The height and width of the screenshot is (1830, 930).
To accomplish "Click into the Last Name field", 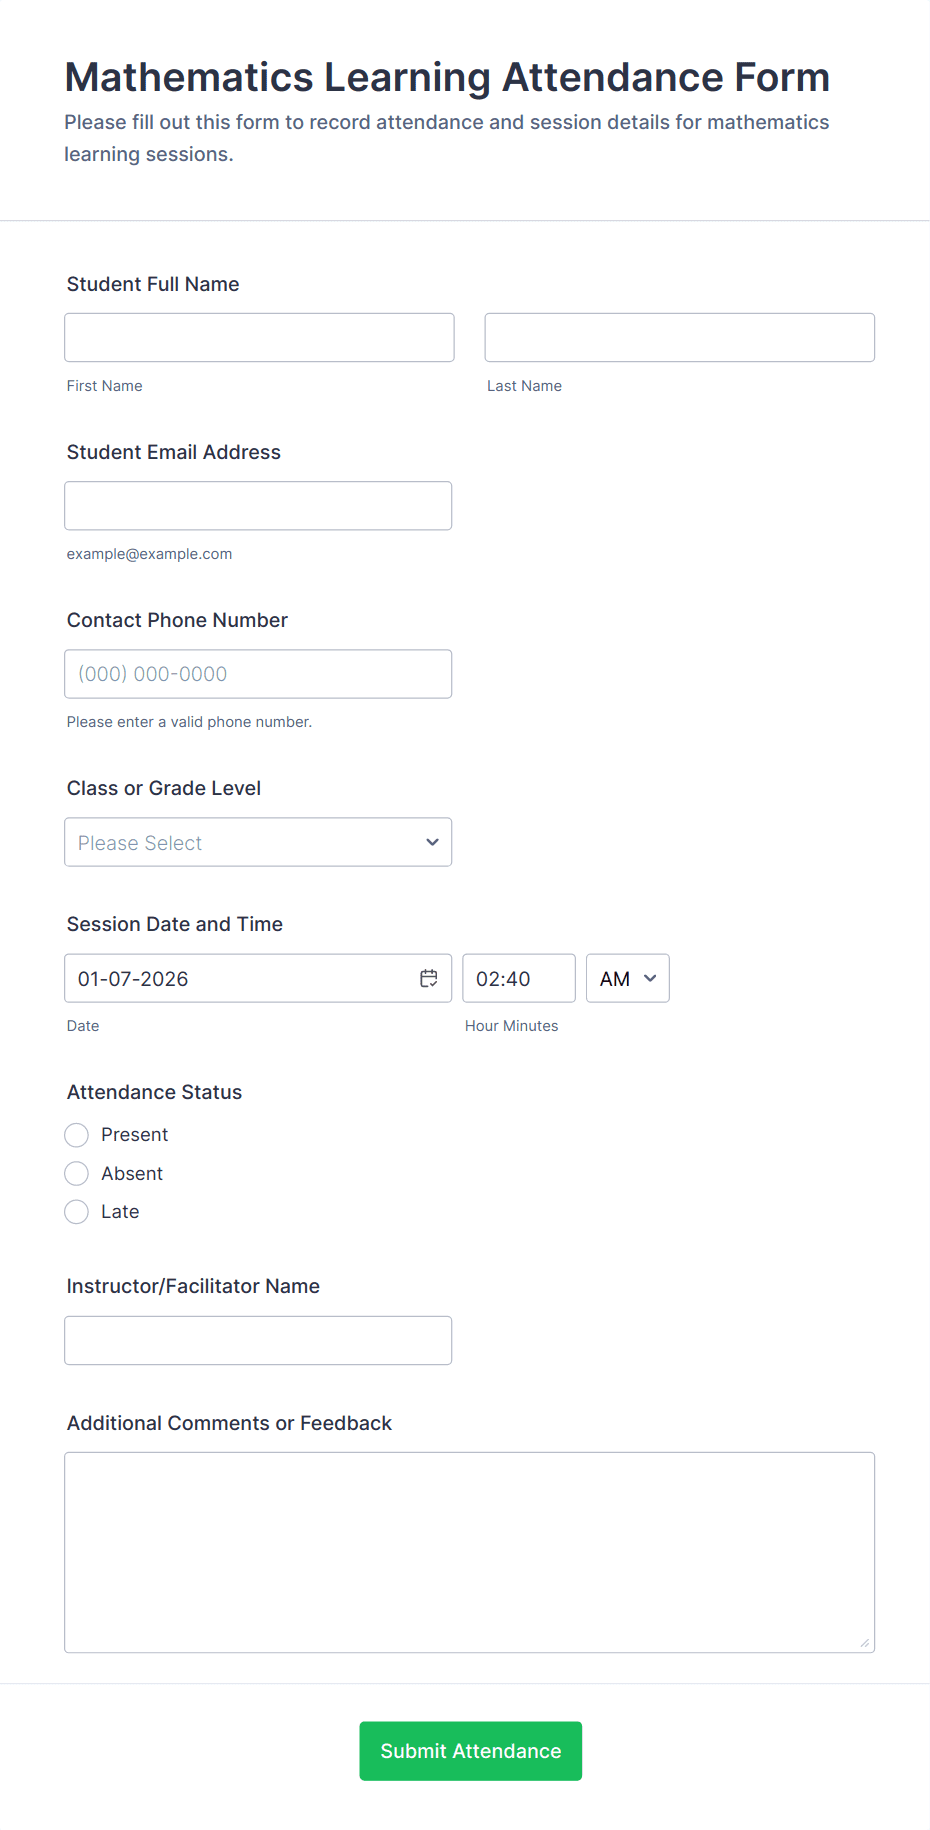I will 679,338.
